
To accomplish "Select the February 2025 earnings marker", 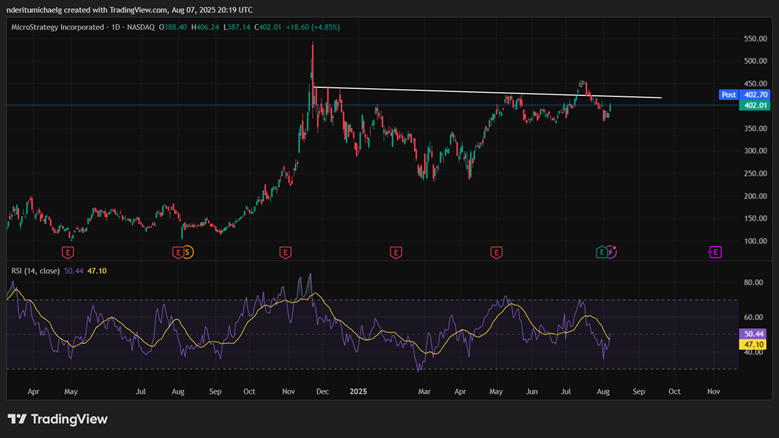I will [x=396, y=252].
